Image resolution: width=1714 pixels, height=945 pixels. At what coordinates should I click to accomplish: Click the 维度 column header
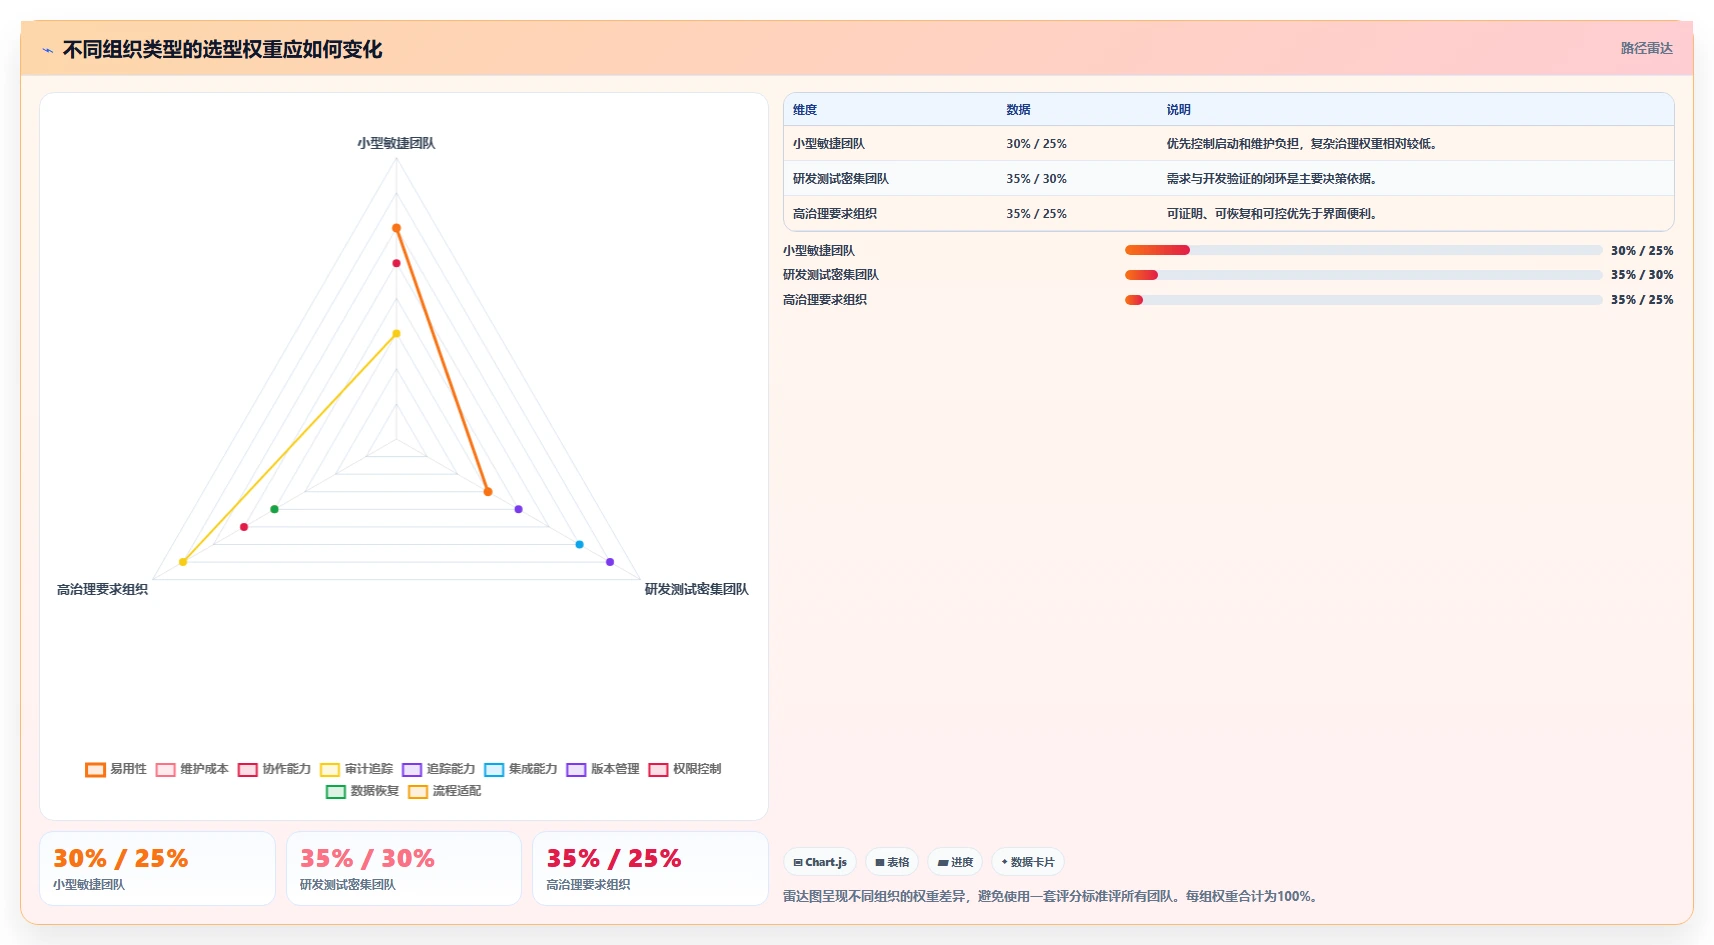[805, 110]
